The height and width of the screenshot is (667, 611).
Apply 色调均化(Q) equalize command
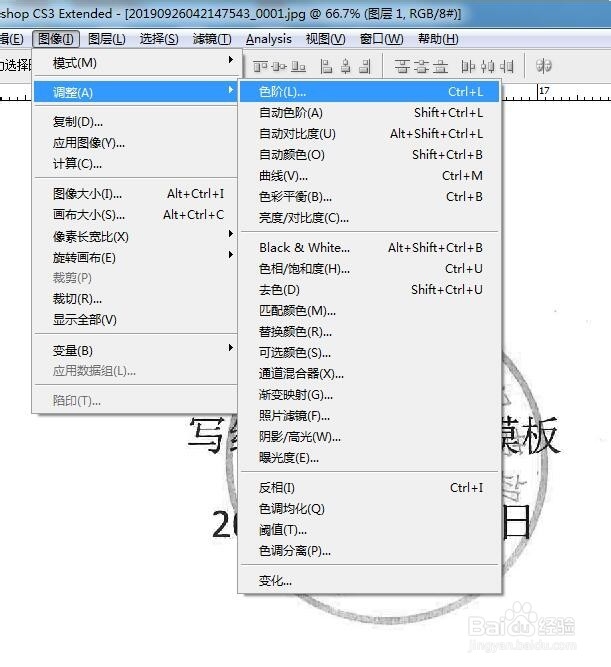click(369, 508)
